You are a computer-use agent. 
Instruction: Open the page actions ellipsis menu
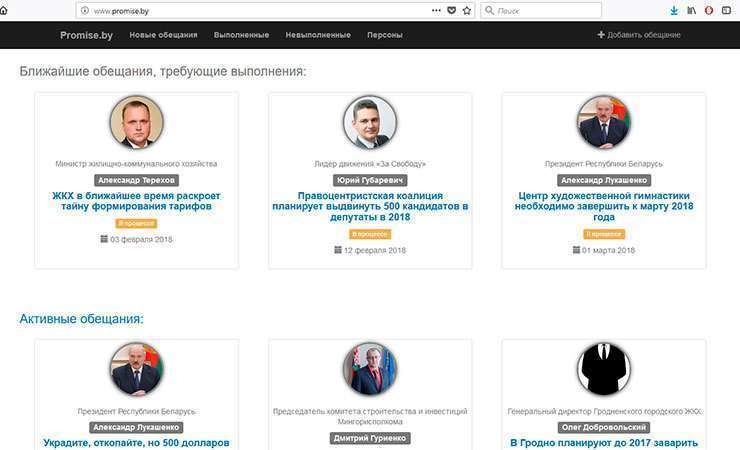tap(436, 10)
